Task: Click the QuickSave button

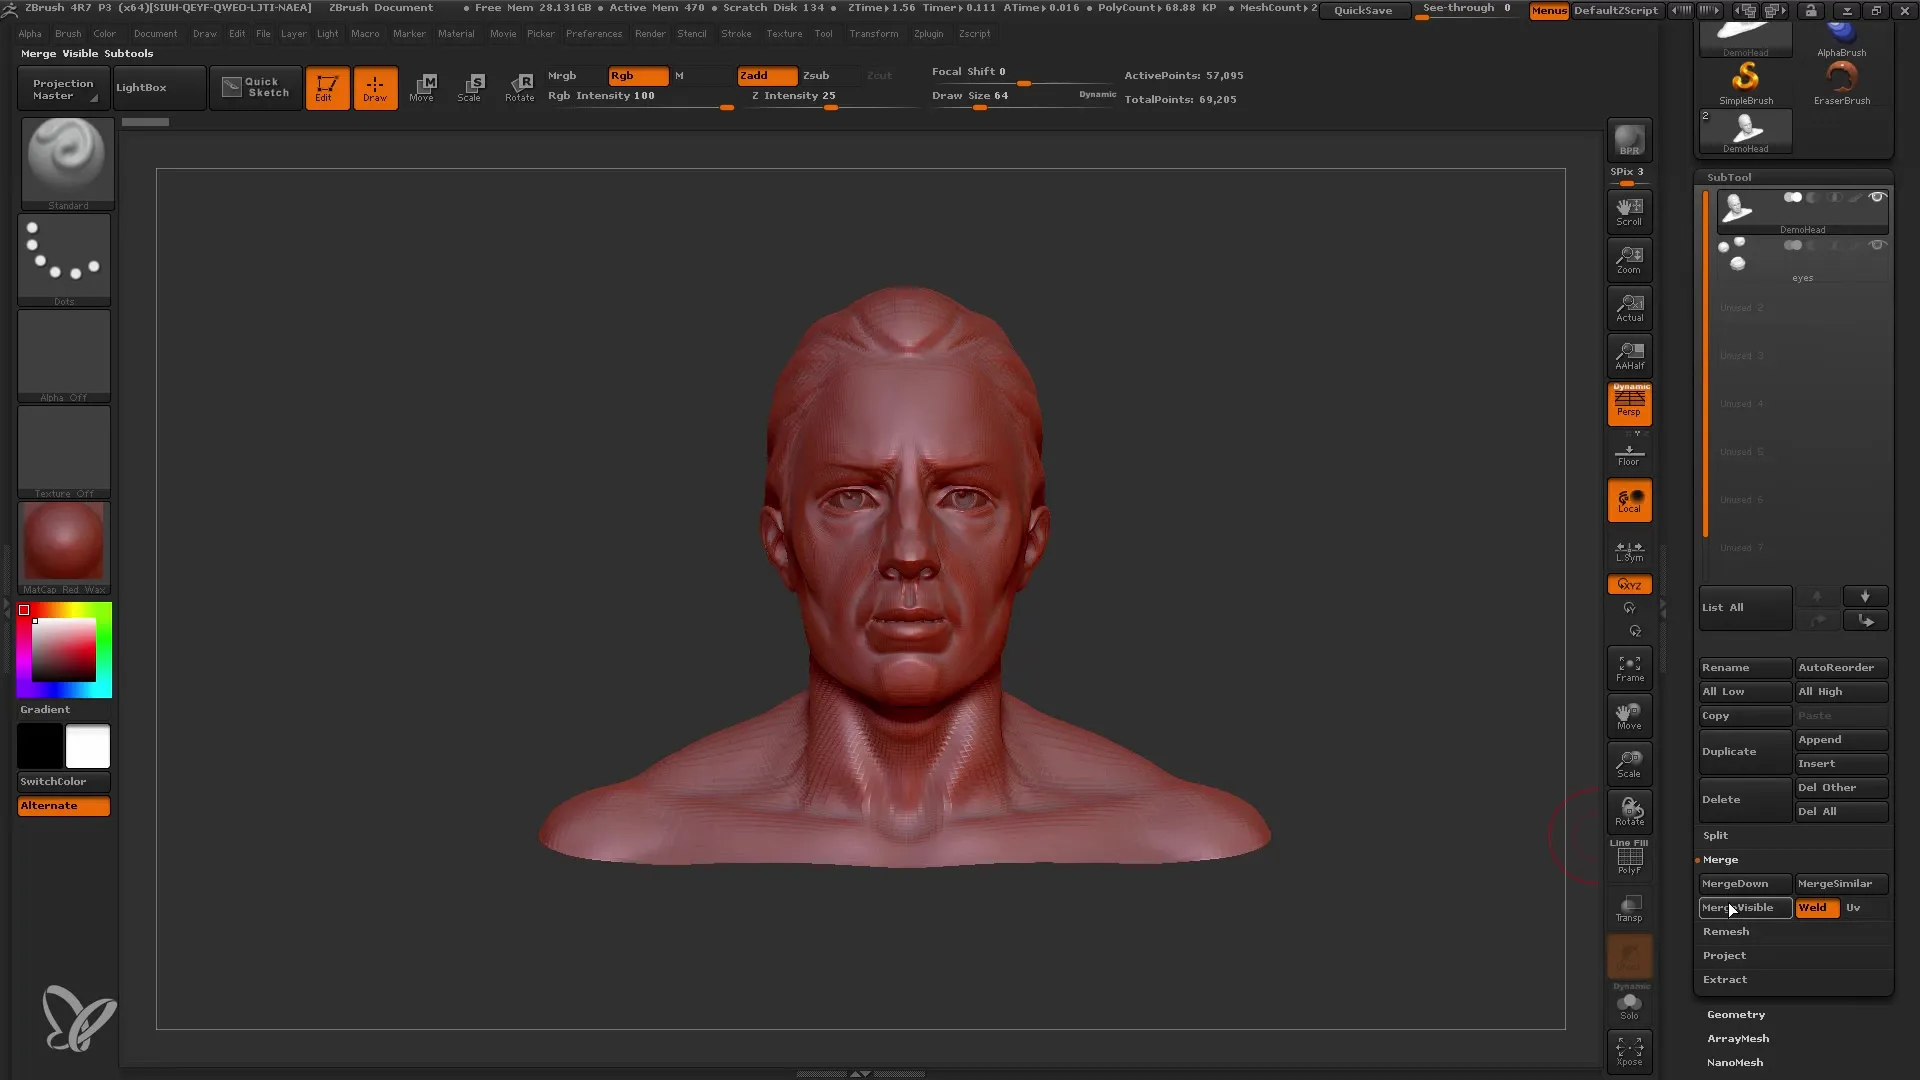Action: [1363, 11]
